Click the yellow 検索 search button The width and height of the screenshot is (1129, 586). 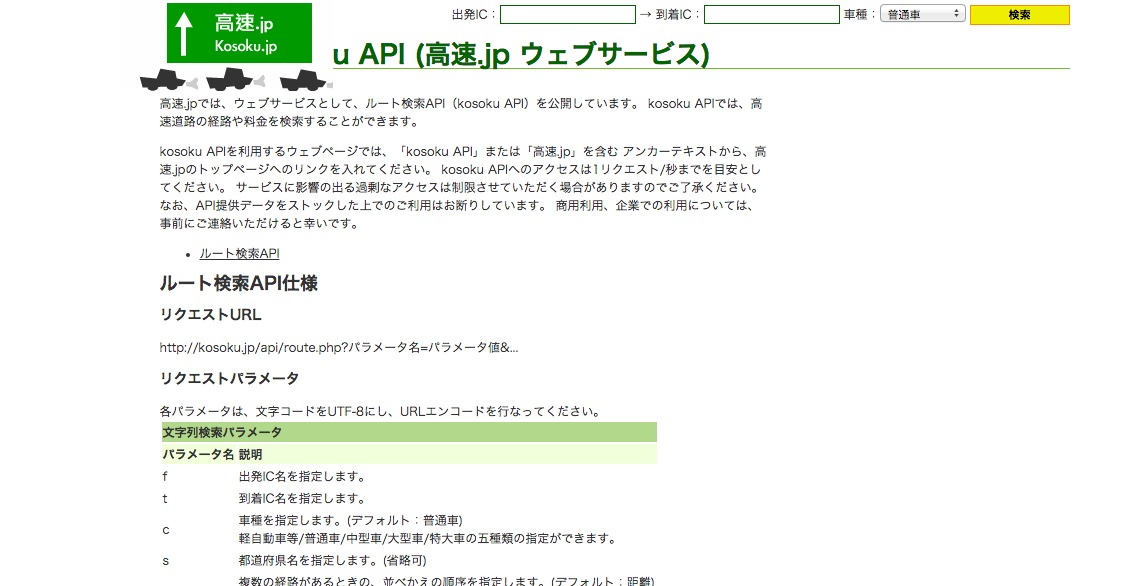1020,14
